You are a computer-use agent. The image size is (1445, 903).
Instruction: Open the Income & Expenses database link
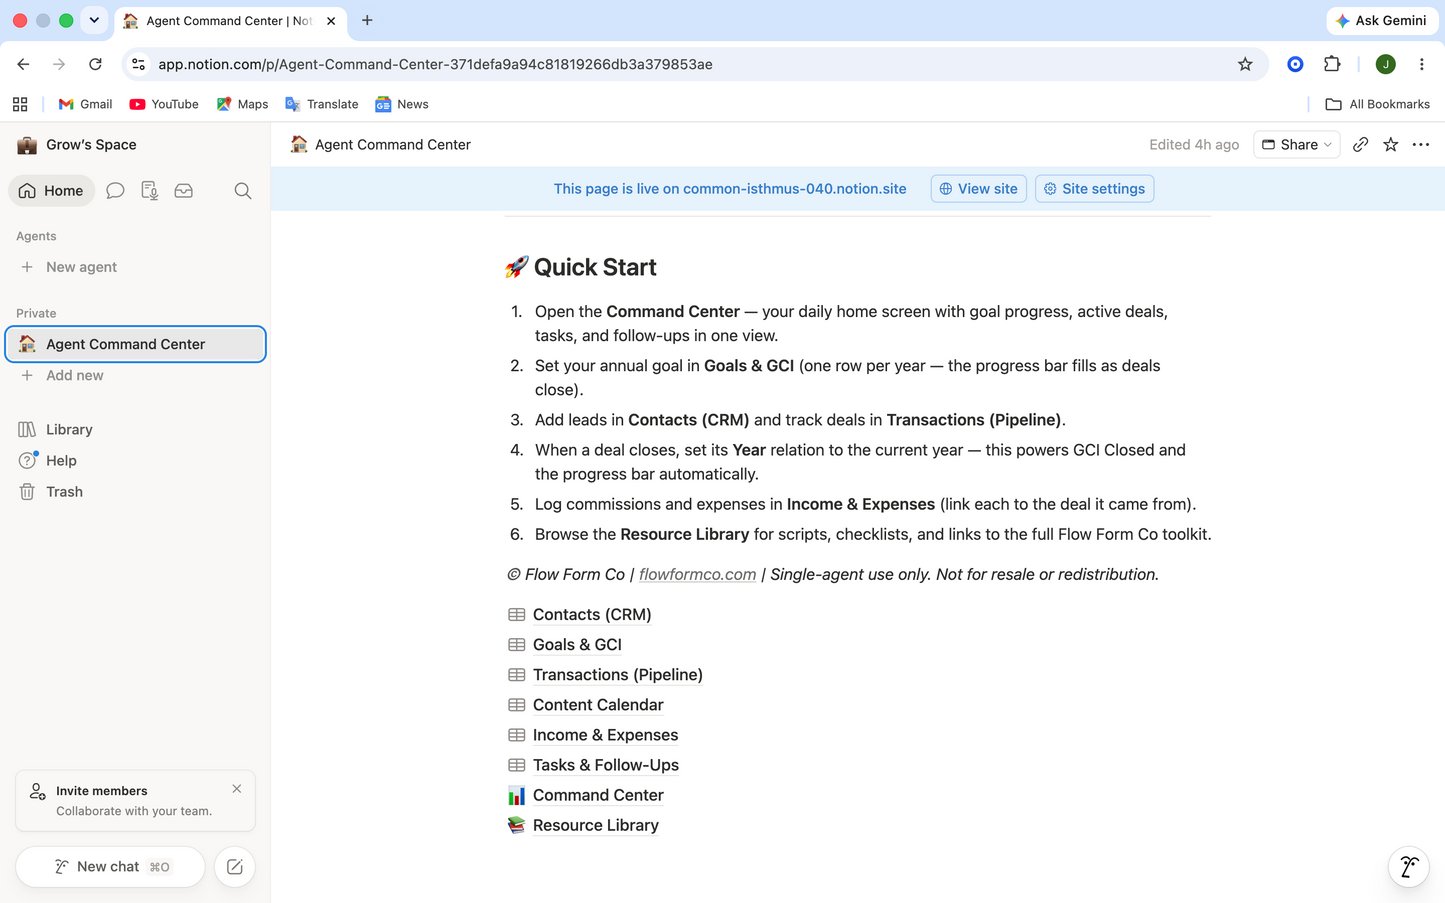point(605,734)
